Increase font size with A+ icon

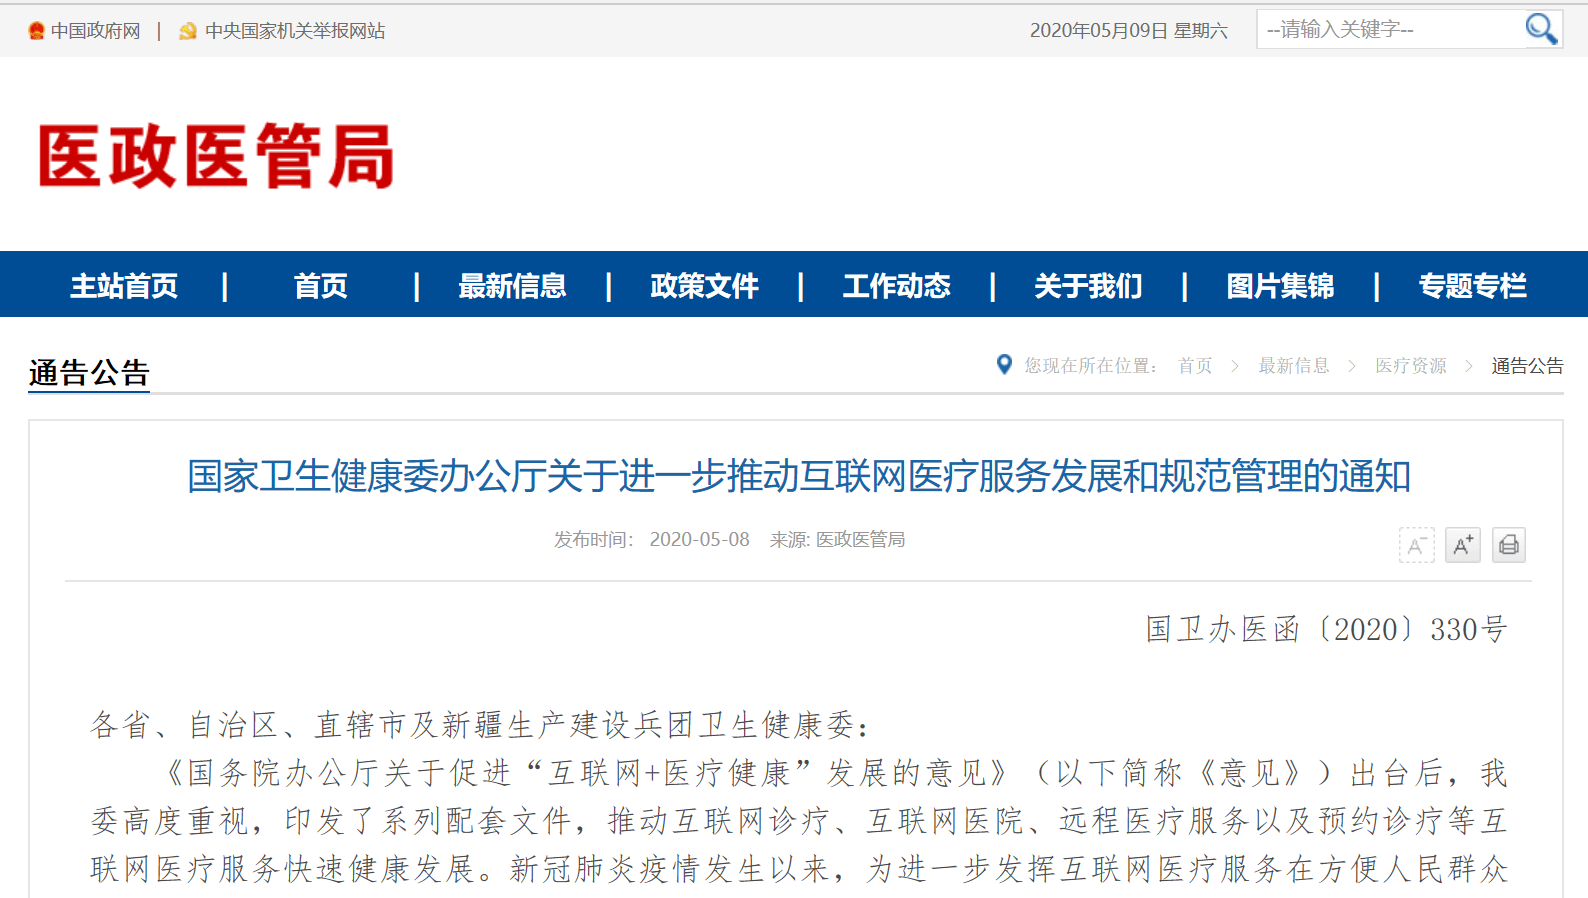[1462, 545]
